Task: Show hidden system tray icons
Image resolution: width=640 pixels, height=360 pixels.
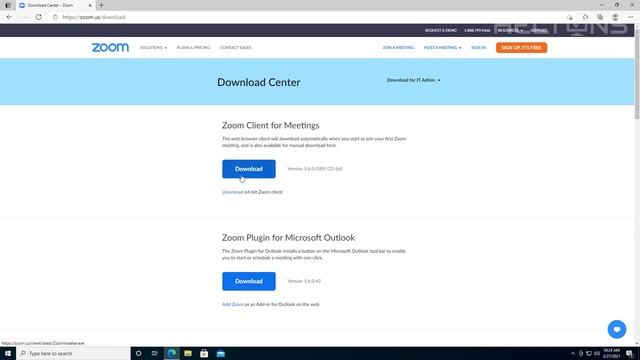Action: coord(573,353)
